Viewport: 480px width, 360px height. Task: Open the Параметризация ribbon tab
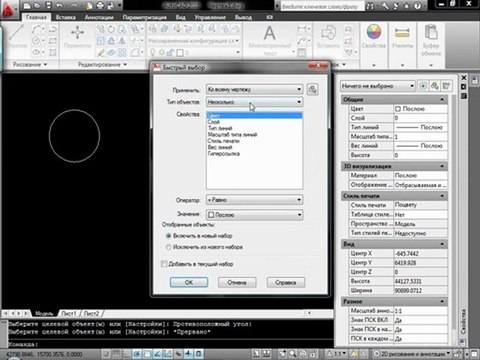(144, 17)
